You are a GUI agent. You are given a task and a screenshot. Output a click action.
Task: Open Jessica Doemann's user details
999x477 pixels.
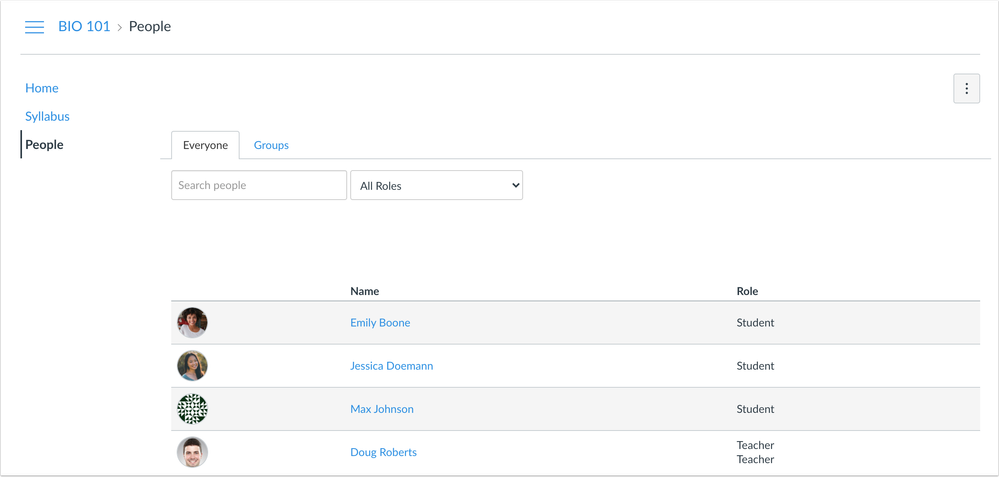[x=391, y=366]
